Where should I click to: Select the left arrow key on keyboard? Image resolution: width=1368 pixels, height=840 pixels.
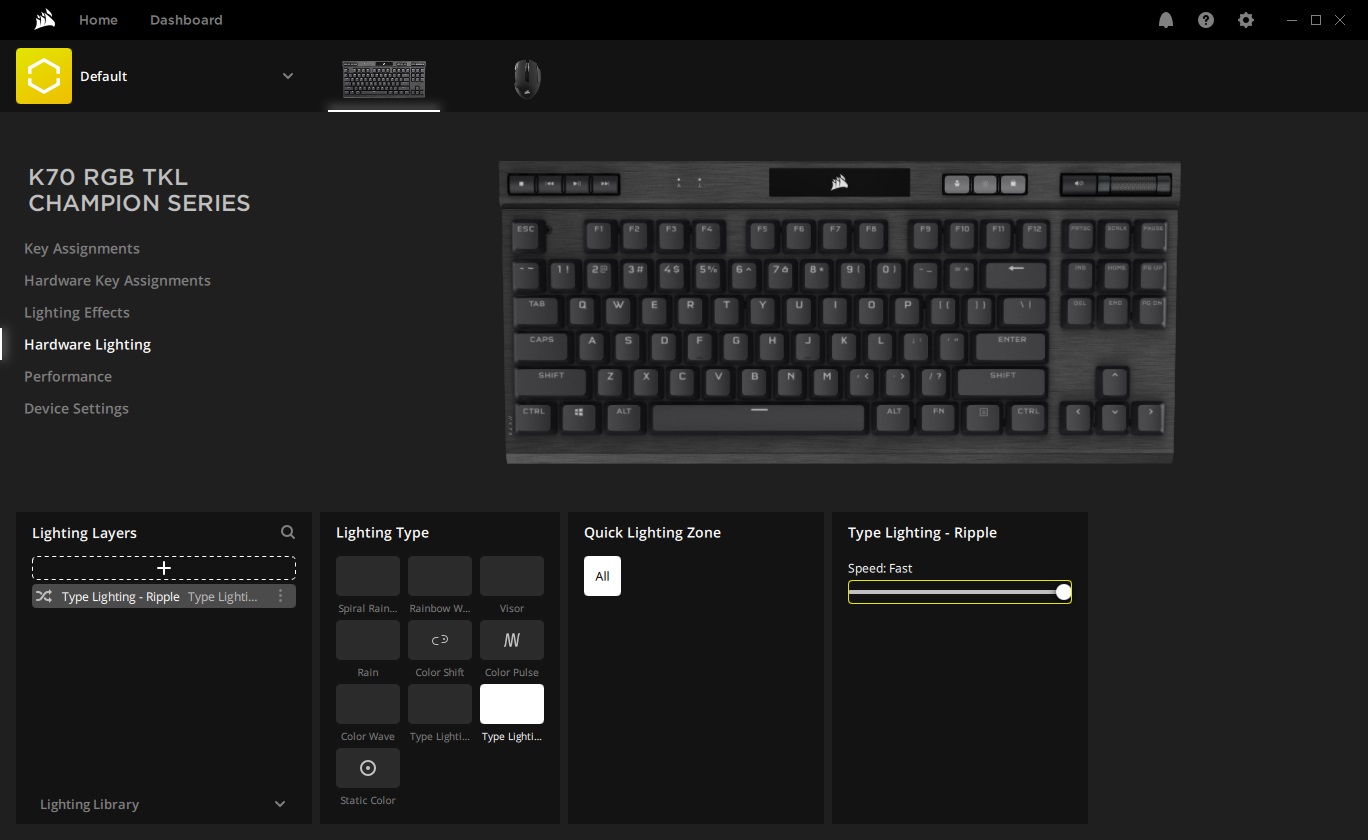pos(1077,417)
